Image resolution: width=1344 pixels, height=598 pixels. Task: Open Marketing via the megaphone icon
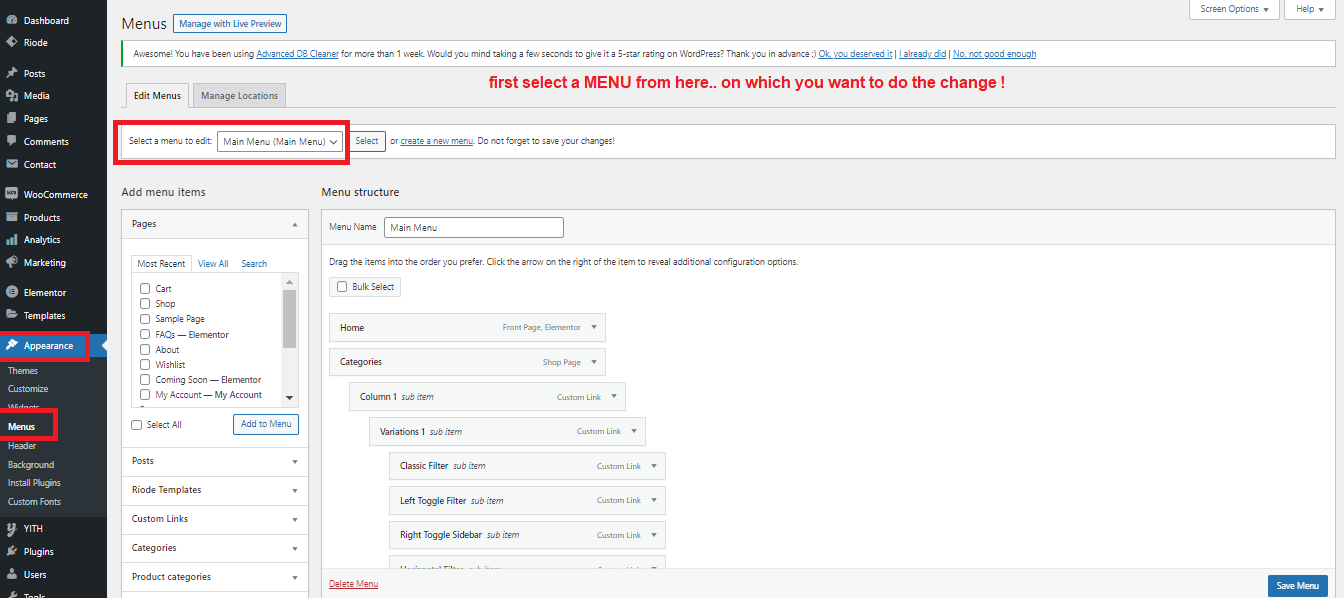pyautogui.click(x=12, y=262)
